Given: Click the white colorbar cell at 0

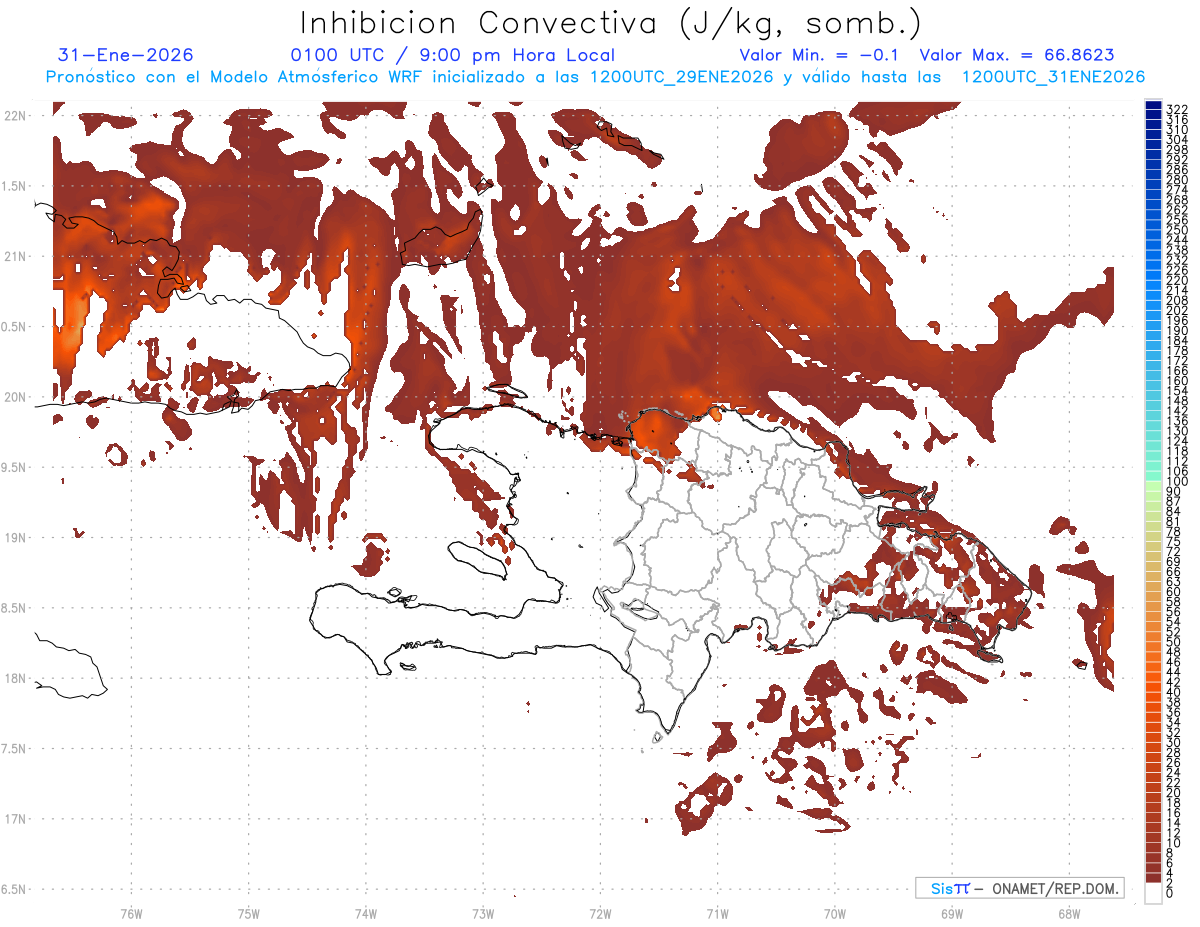Looking at the screenshot, I should click(1154, 892).
